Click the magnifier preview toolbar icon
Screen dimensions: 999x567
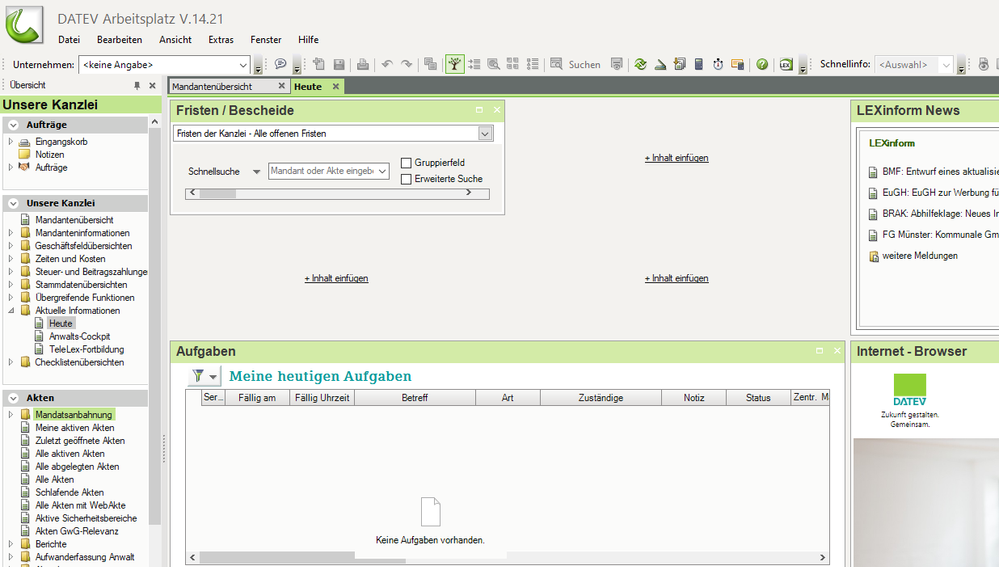(x=493, y=64)
